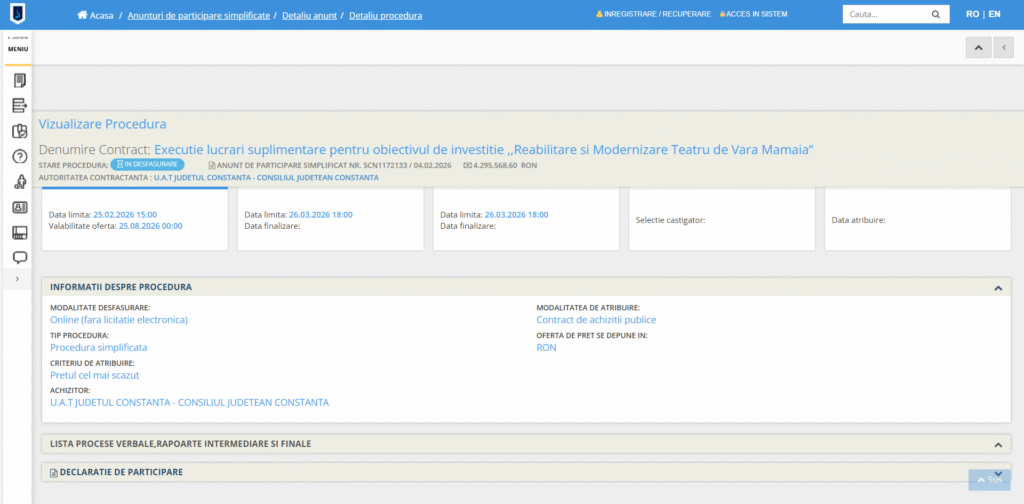Collapse Lista Procese Verbale section

(997, 444)
